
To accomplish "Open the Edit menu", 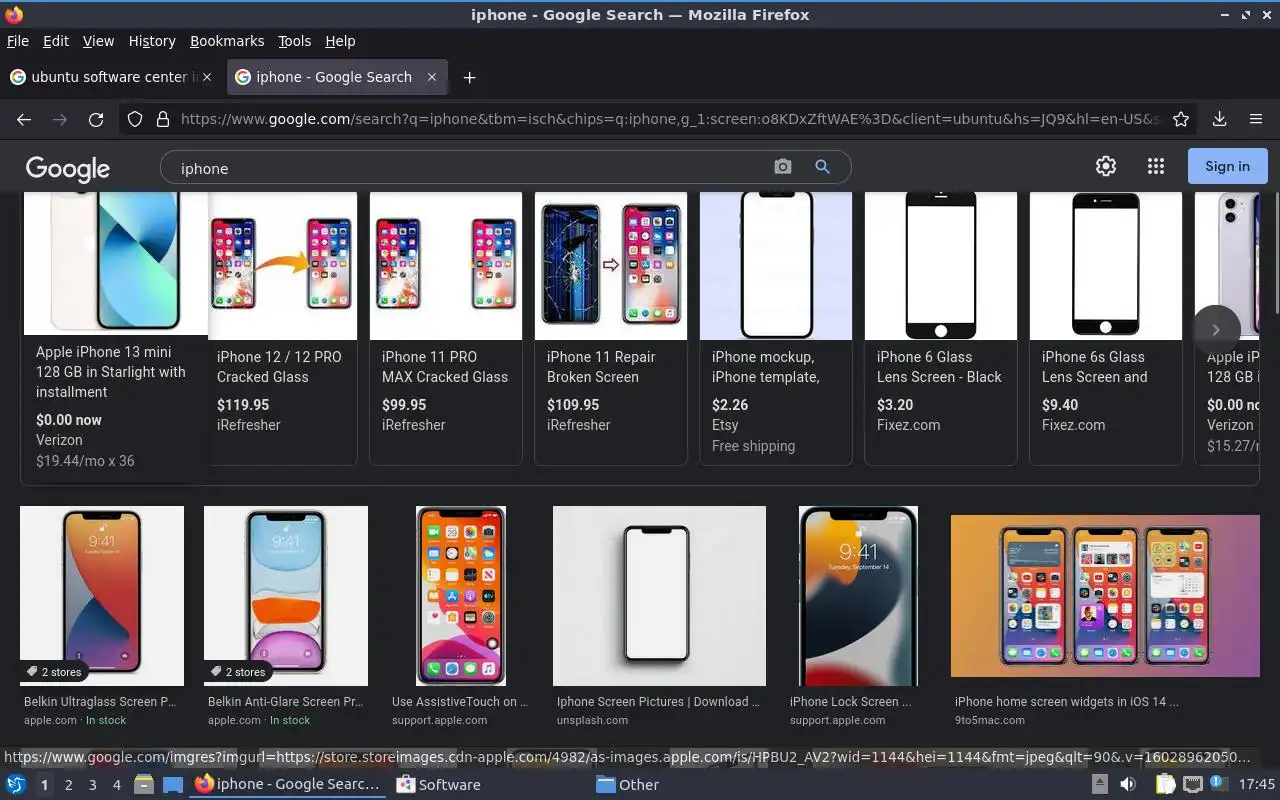I will click(56, 41).
